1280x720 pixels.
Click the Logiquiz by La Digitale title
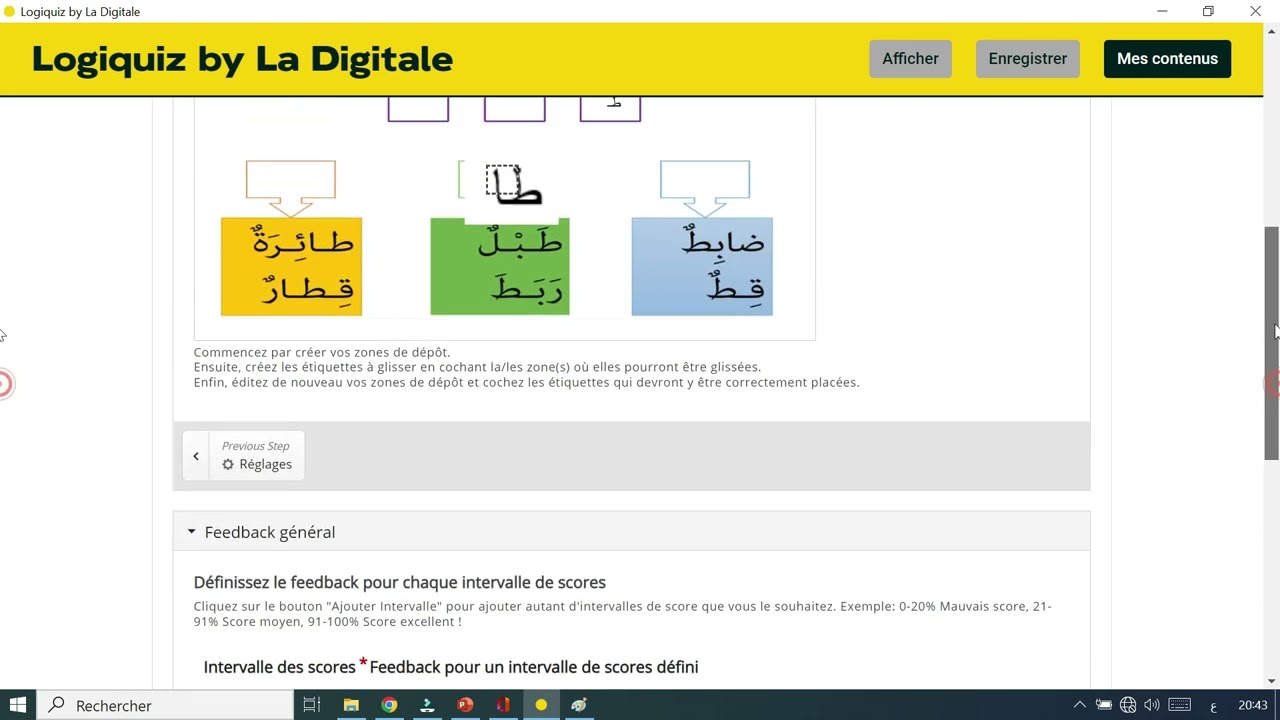[x=242, y=59]
